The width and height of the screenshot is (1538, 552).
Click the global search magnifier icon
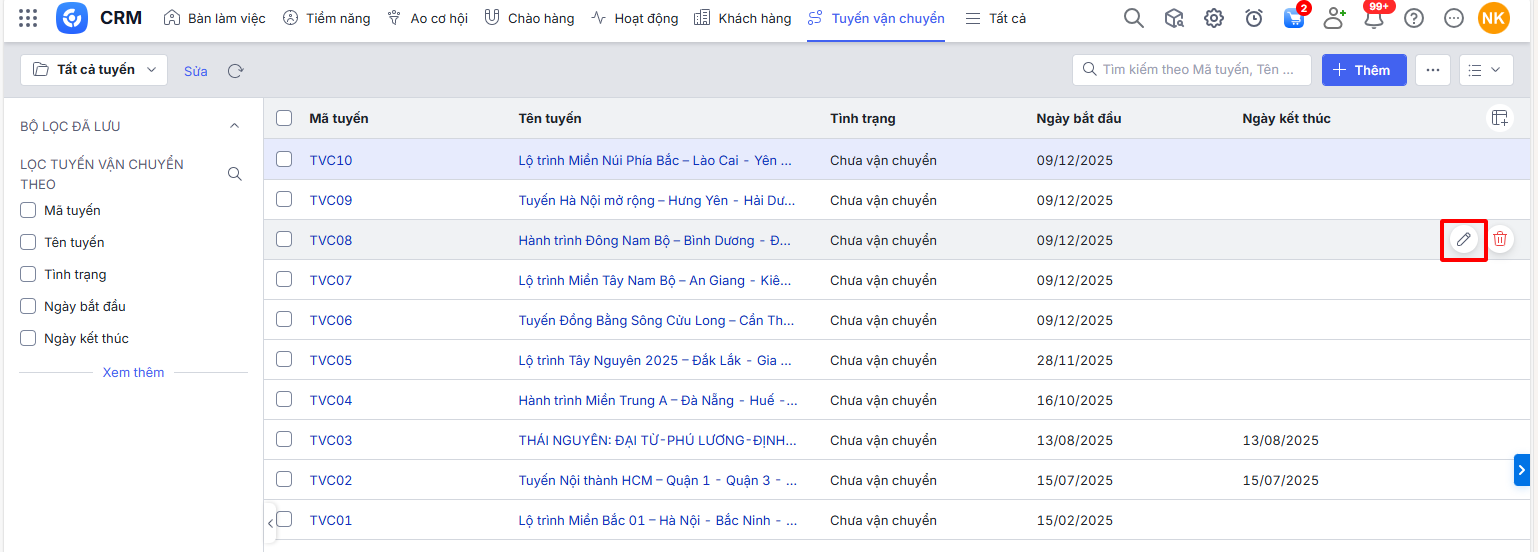click(x=1133, y=18)
